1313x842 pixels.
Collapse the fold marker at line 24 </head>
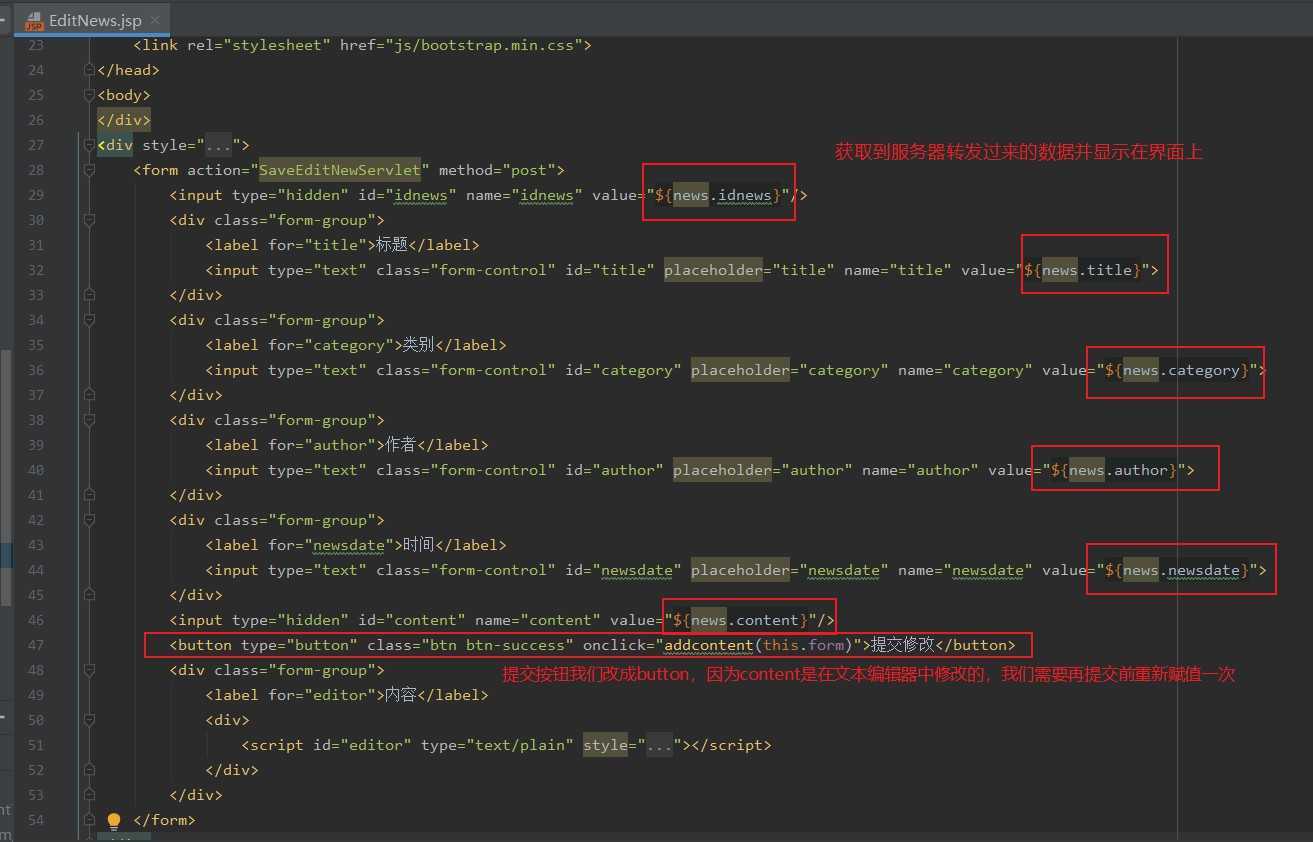coord(89,70)
